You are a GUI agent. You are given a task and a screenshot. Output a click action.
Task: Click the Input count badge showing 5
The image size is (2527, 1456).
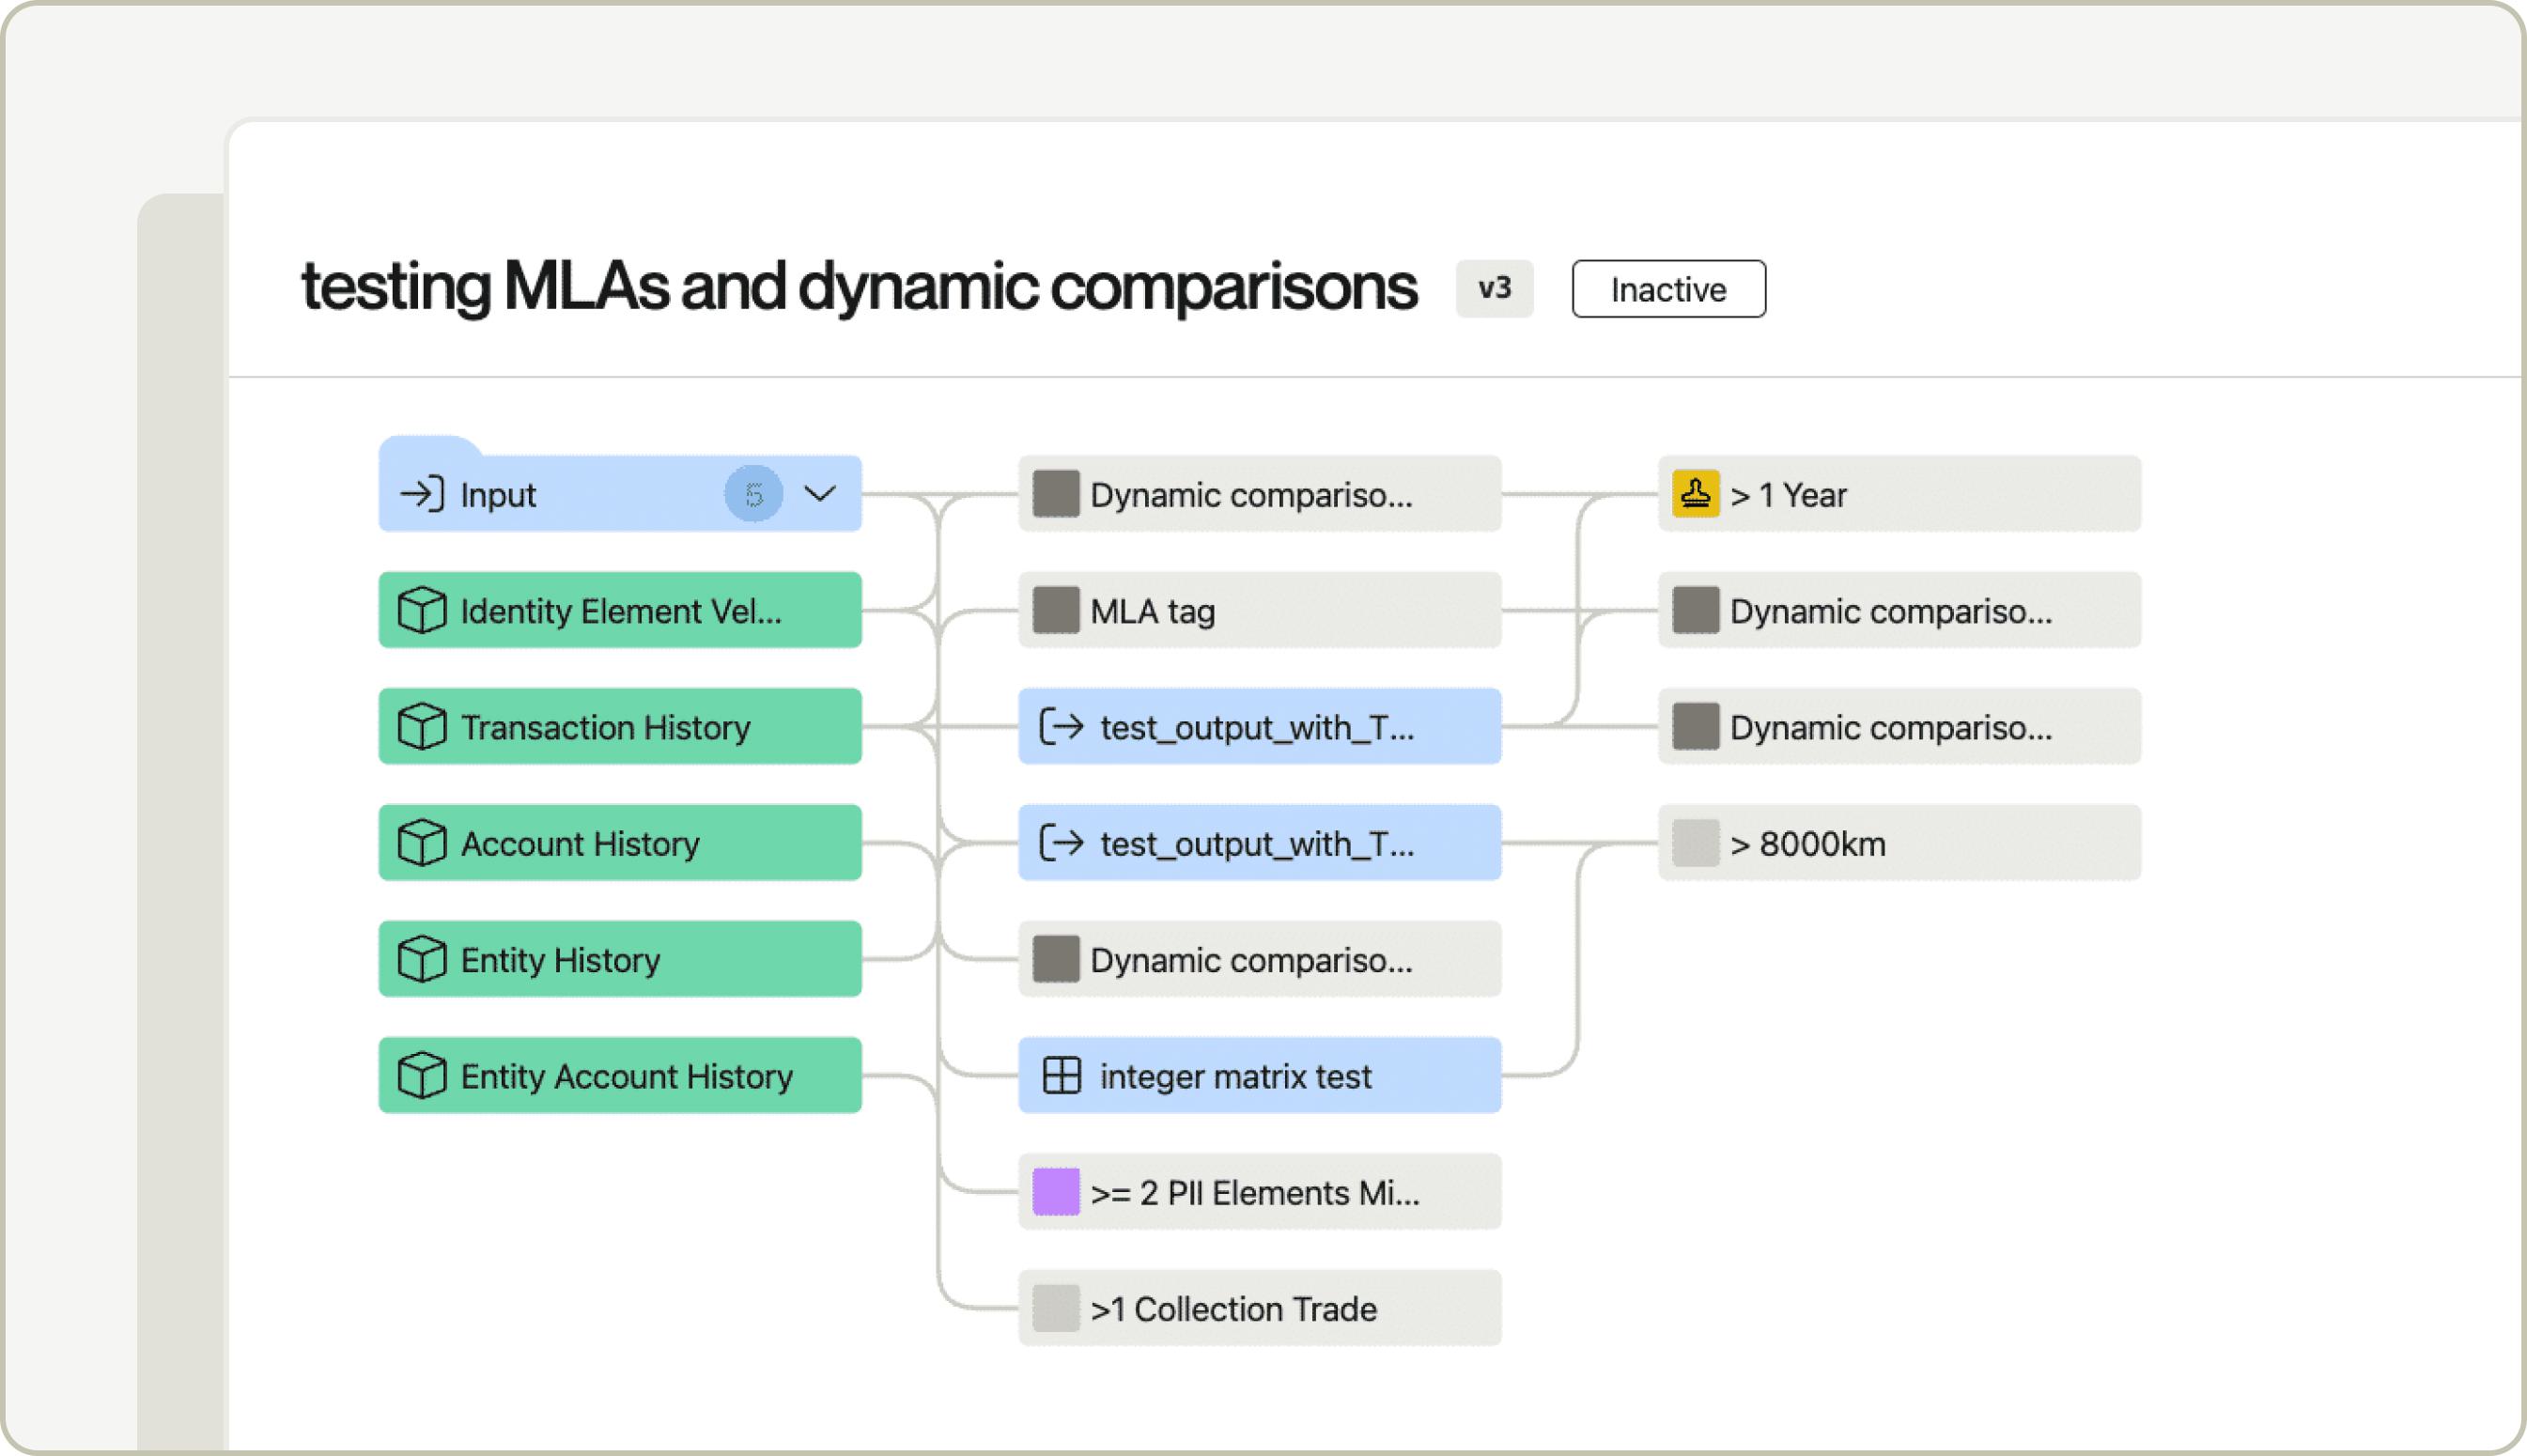tap(753, 494)
